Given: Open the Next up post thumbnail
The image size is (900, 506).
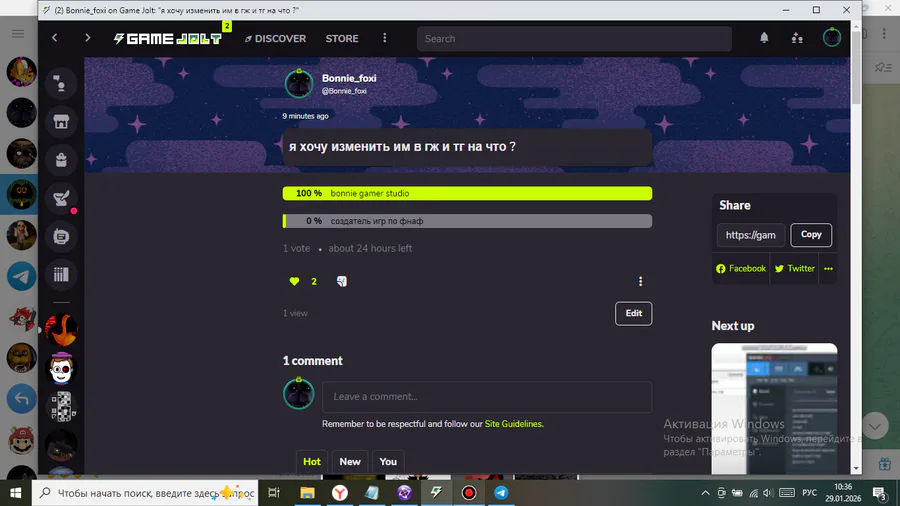Looking at the screenshot, I should coord(774,408).
